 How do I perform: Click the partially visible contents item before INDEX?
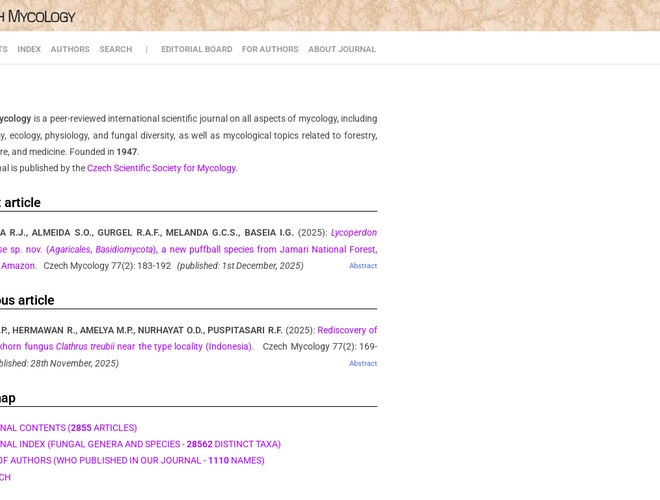(x=3, y=49)
